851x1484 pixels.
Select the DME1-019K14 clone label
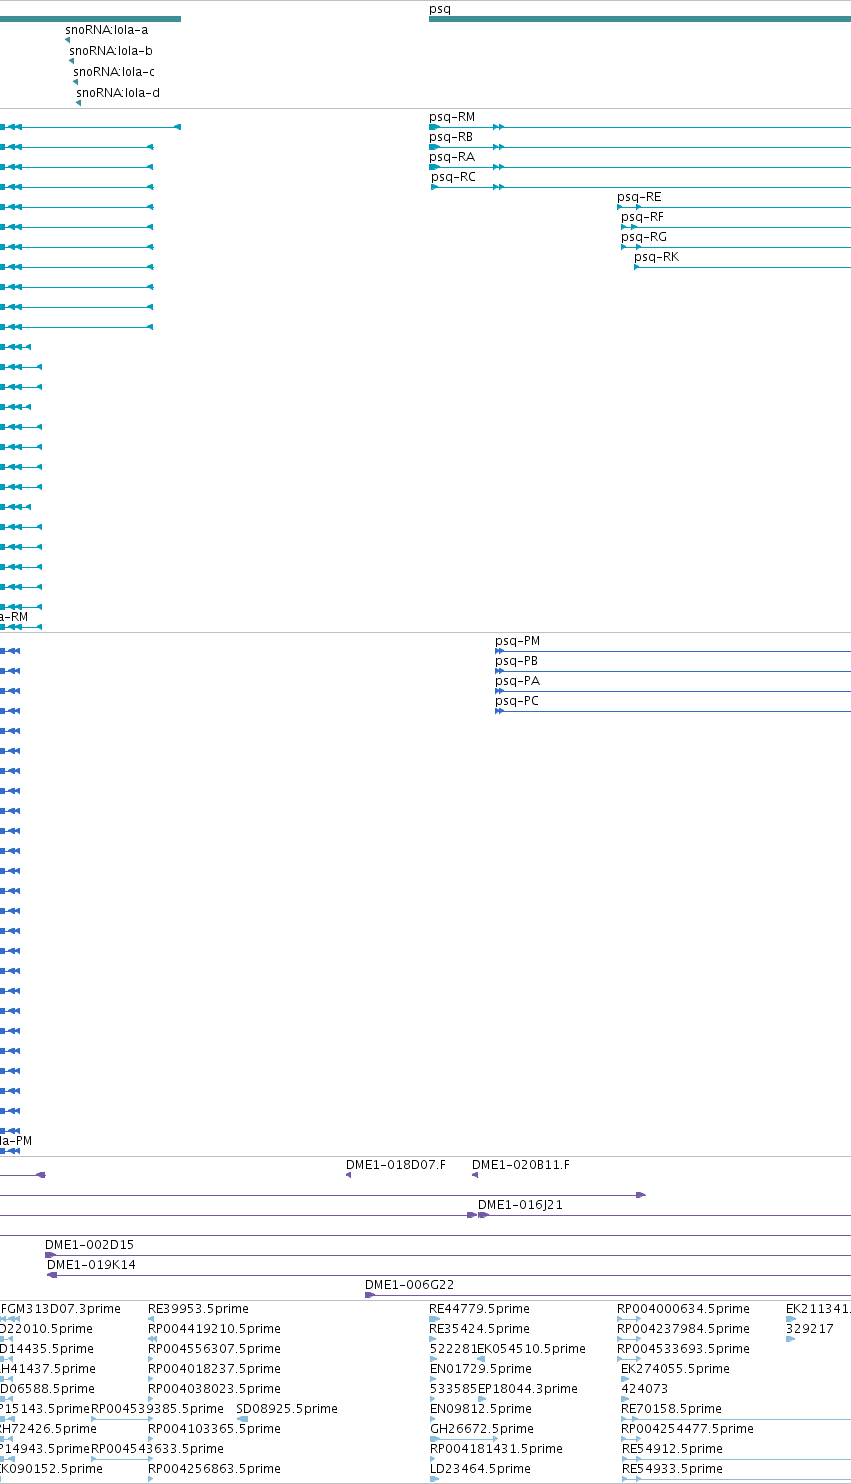pos(91,1265)
